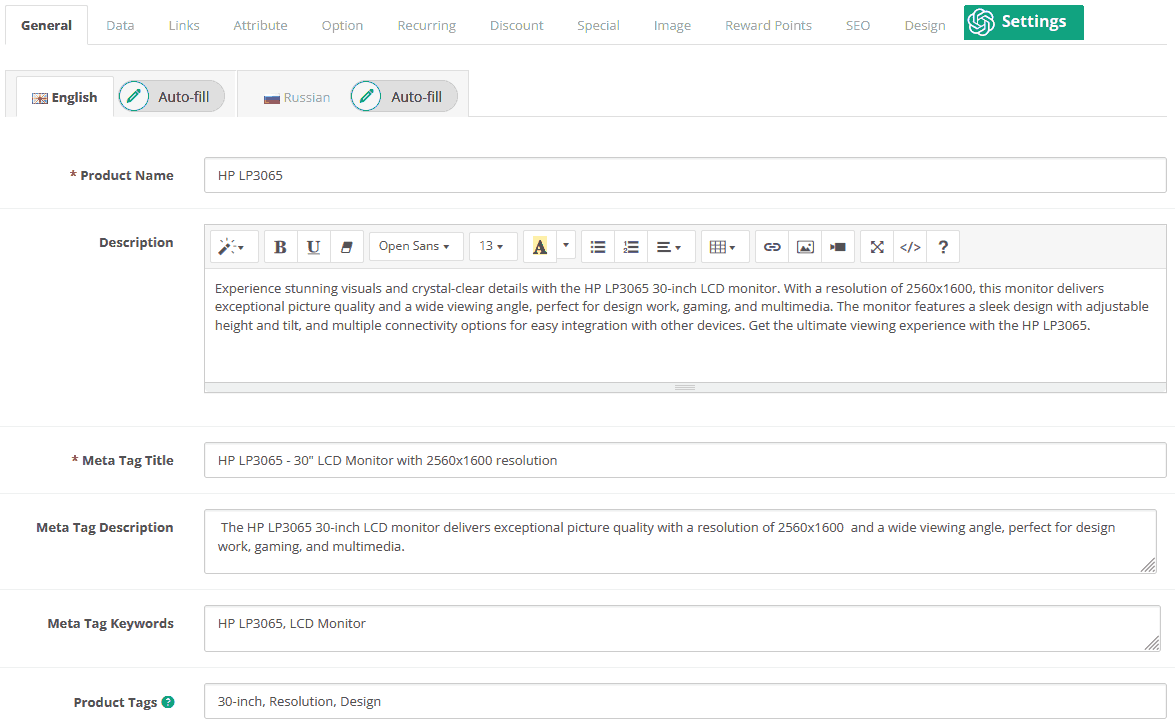The width and height of the screenshot is (1175, 728).
Task: Switch to the Special tab
Action: 598,25
